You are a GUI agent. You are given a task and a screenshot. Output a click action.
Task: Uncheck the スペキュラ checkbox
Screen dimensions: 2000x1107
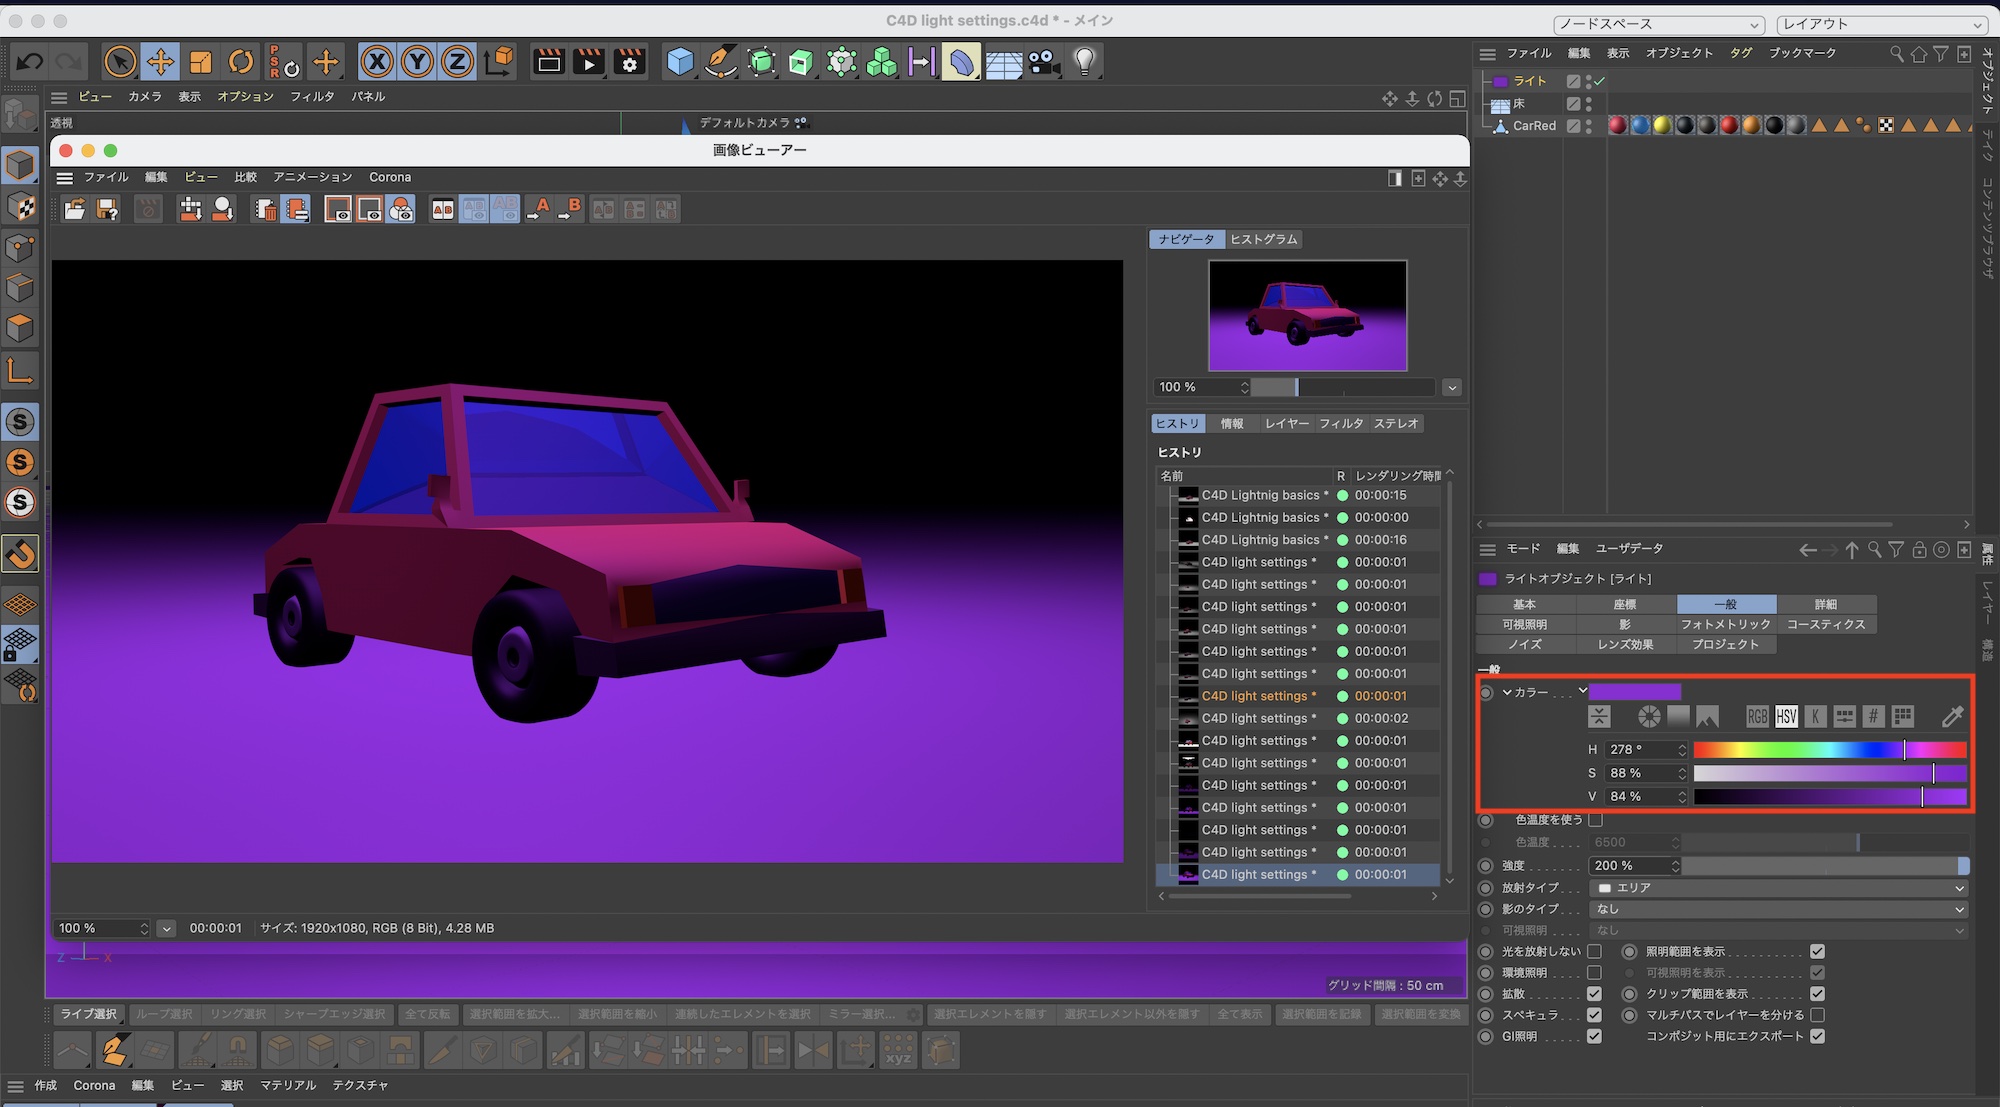[1594, 1015]
